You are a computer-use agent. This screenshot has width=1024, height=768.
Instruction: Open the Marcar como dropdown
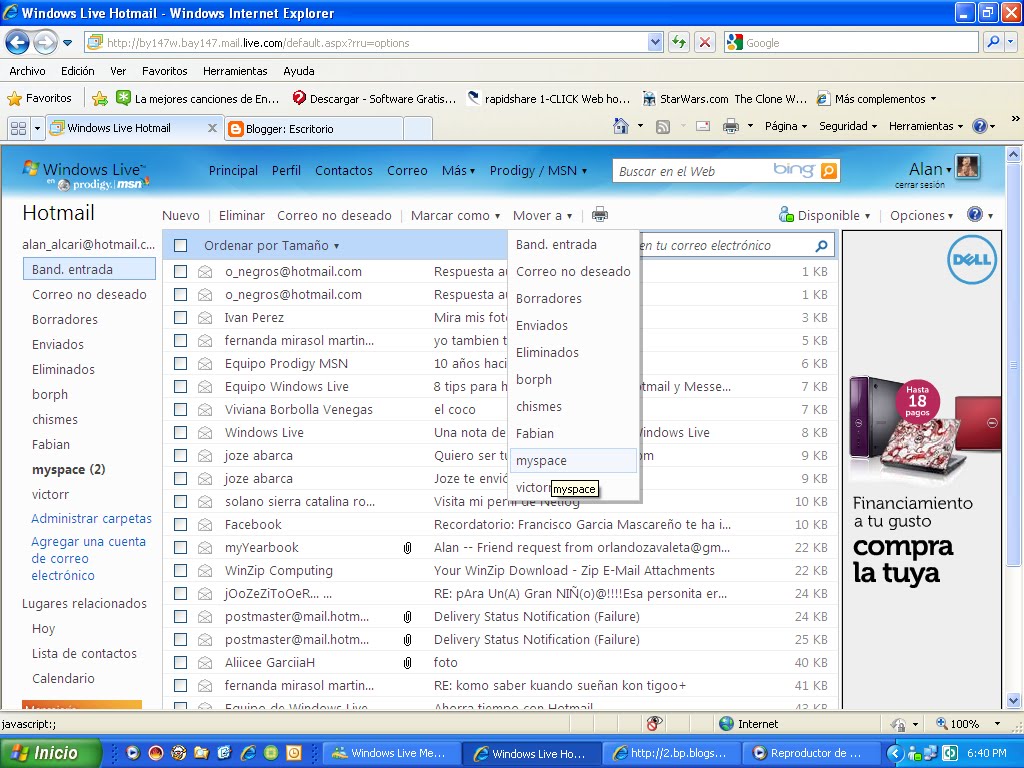[x=455, y=216]
